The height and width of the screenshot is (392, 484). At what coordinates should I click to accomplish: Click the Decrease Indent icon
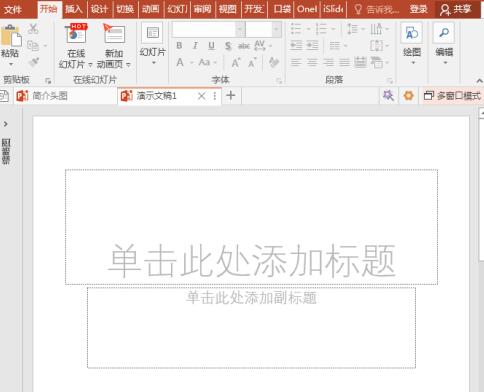coord(296,45)
